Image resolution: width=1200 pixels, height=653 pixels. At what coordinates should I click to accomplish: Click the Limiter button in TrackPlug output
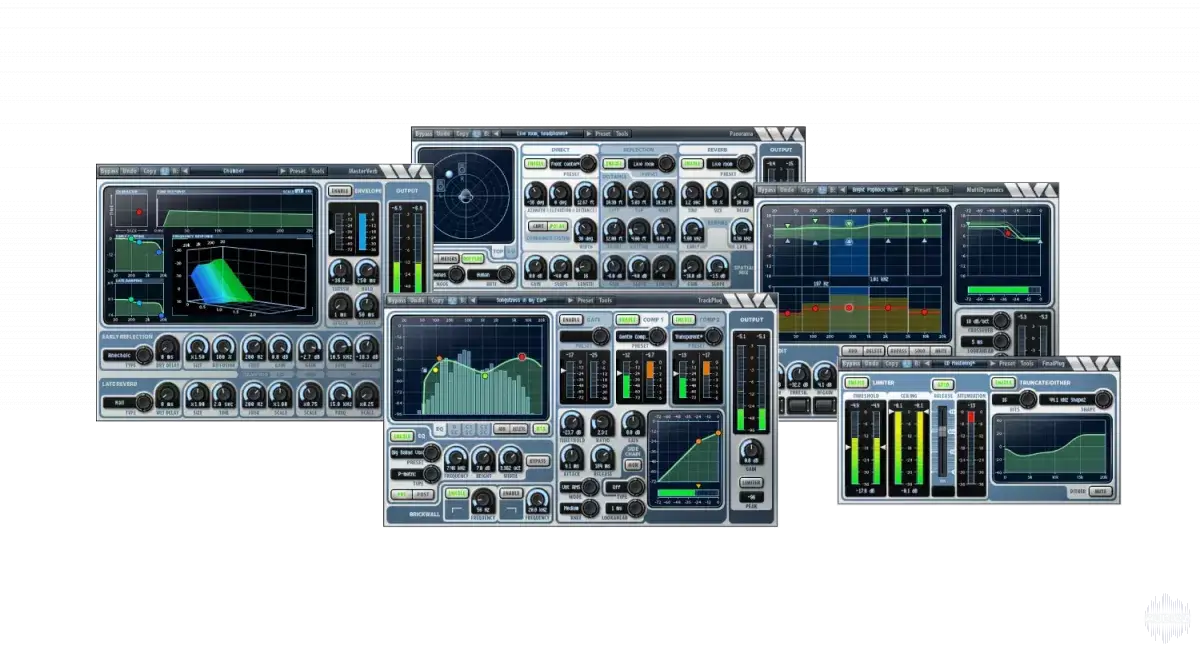click(x=751, y=482)
